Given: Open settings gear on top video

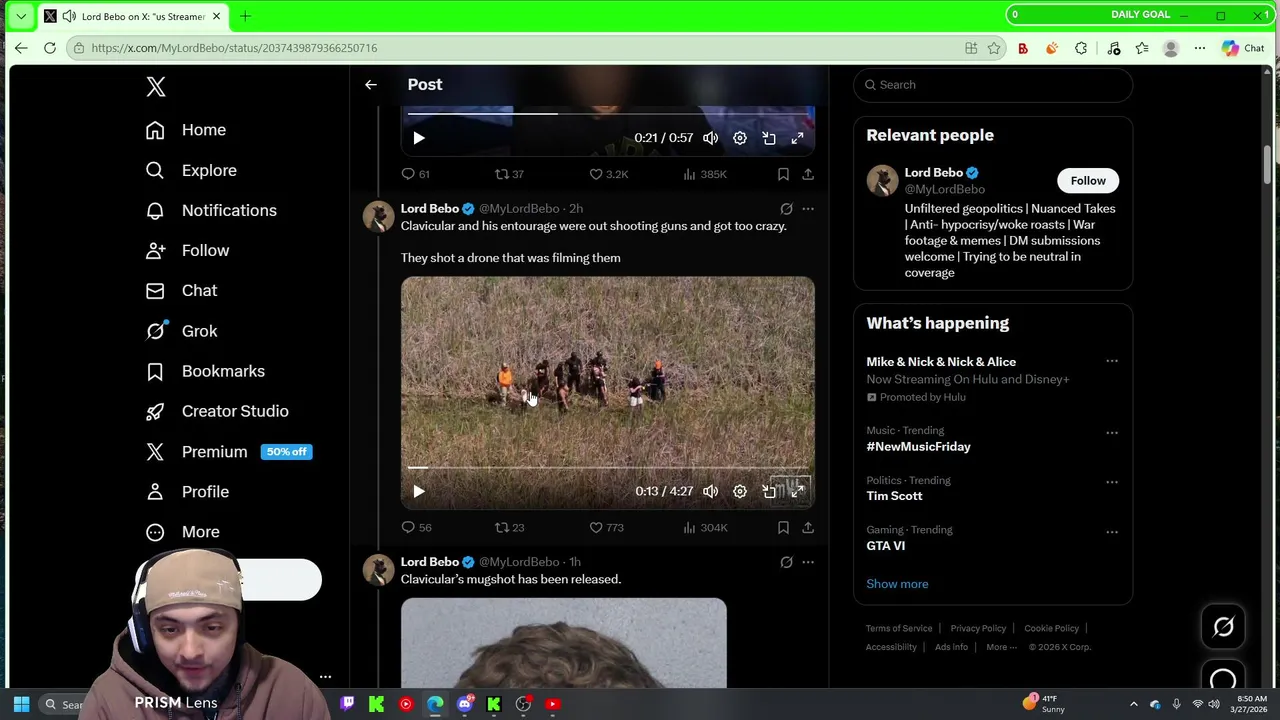Looking at the screenshot, I should pos(740,138).
